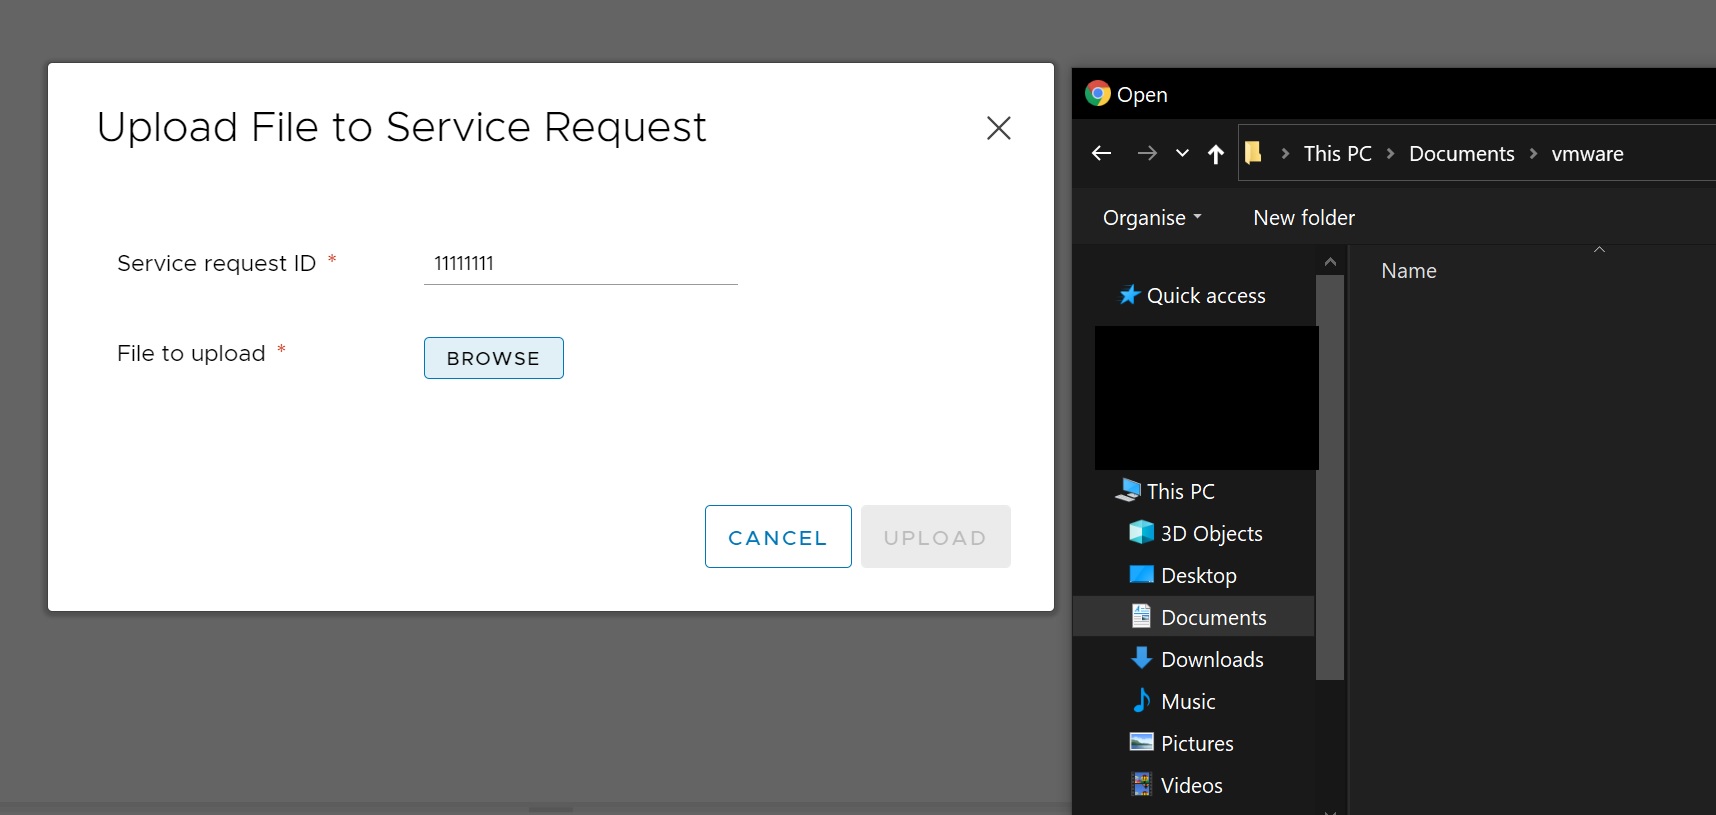Image resolution: width=1716 pixels, height=815 pixels.
Task: Sort files by Name column header
Action: pos(1408,271)
